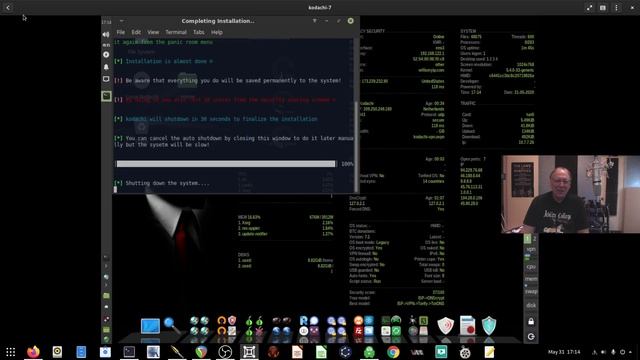Viewport: 640px width, 360px height.
Task: Go back with the top-left arrow
Action: click(8, 8)
